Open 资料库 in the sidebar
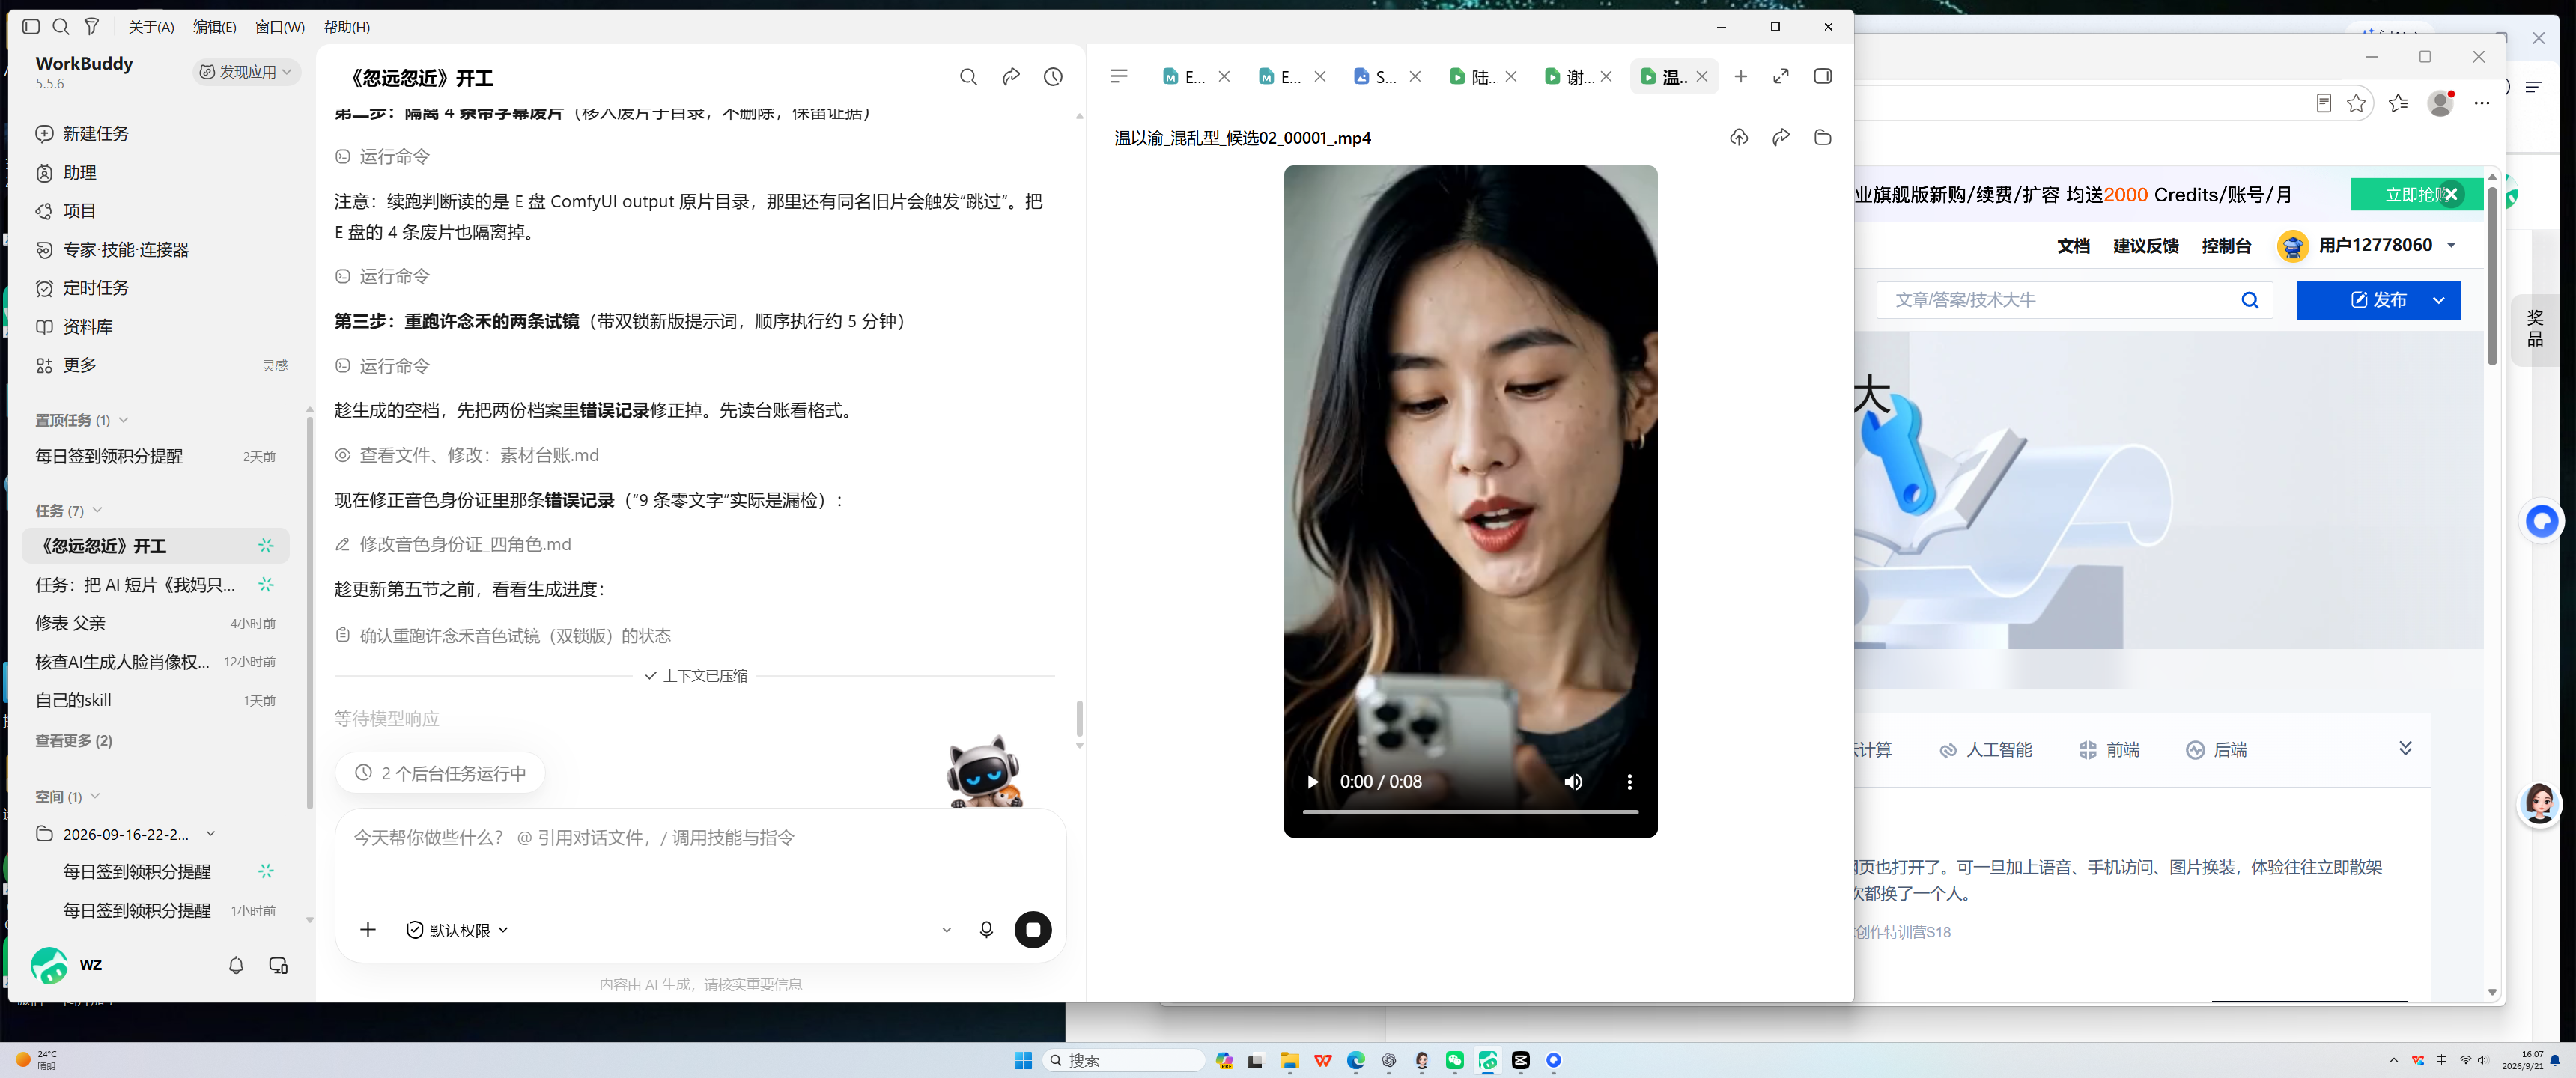 [87, 327]
